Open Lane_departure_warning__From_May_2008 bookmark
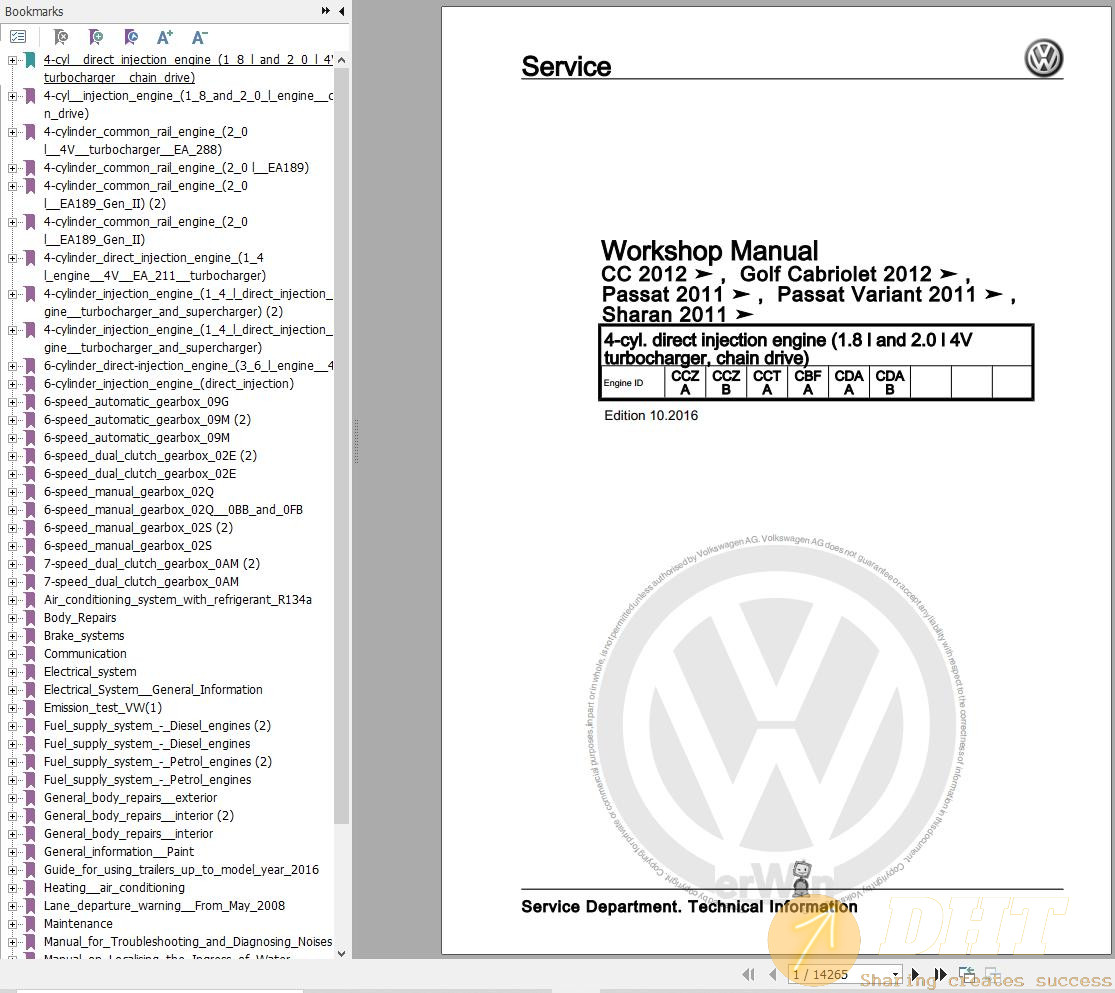 pos(164,906)
